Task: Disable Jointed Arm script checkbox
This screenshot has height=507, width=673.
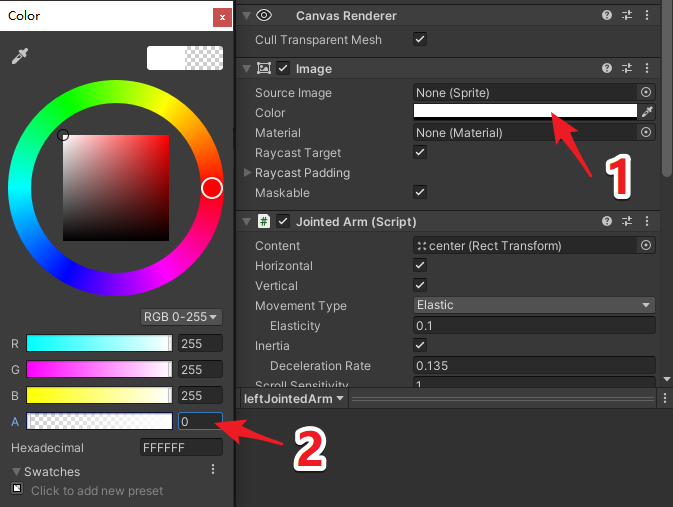Action: coord(283,222)
